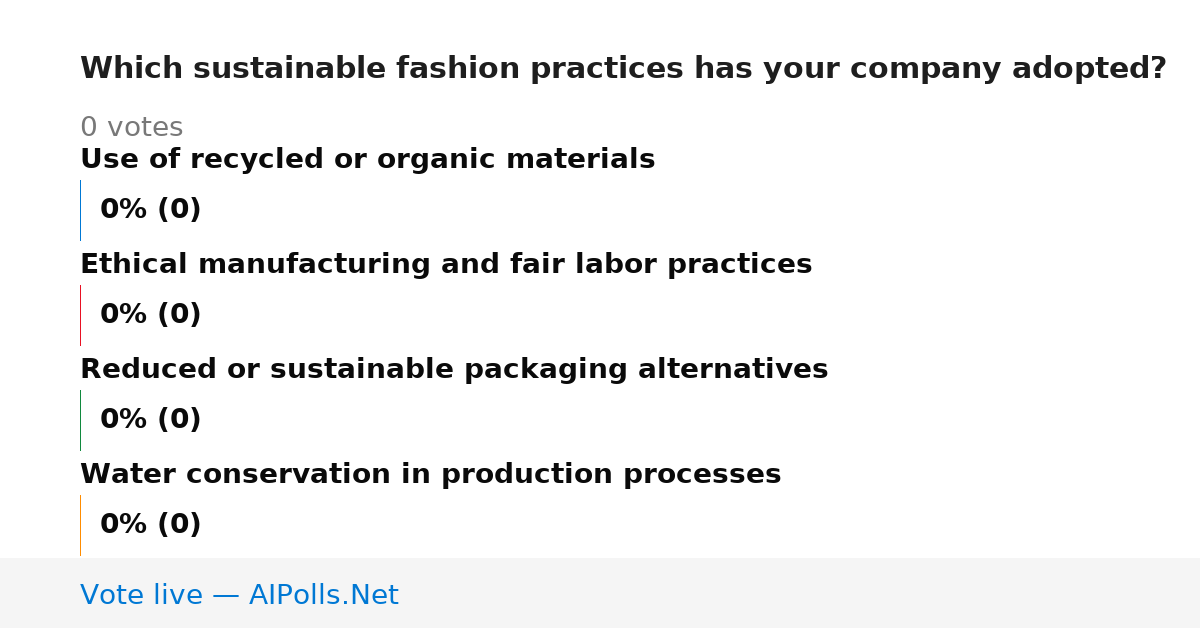This screenshot has width=1200, height=628.
Task: Click the 0% (0) result under water conservation
Action: 150,525
